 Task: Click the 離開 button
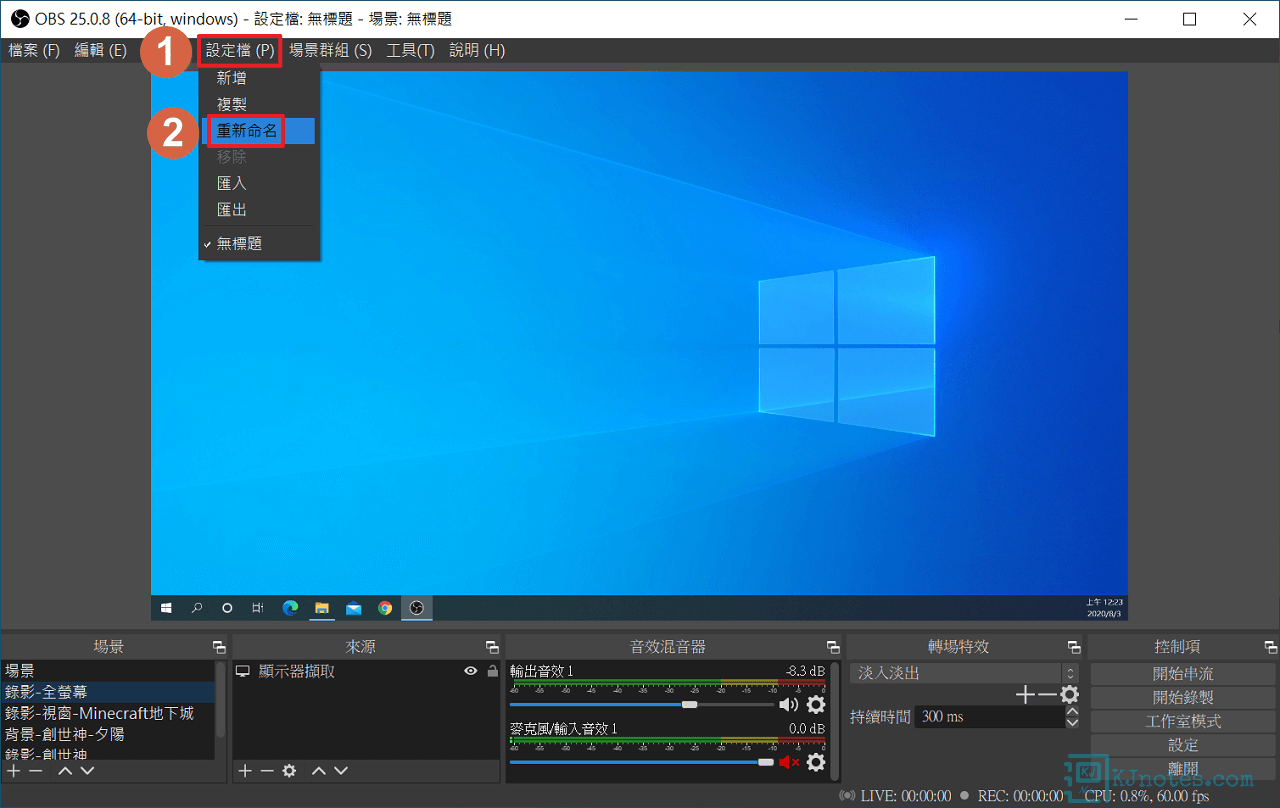click(x=1183, y=769)
